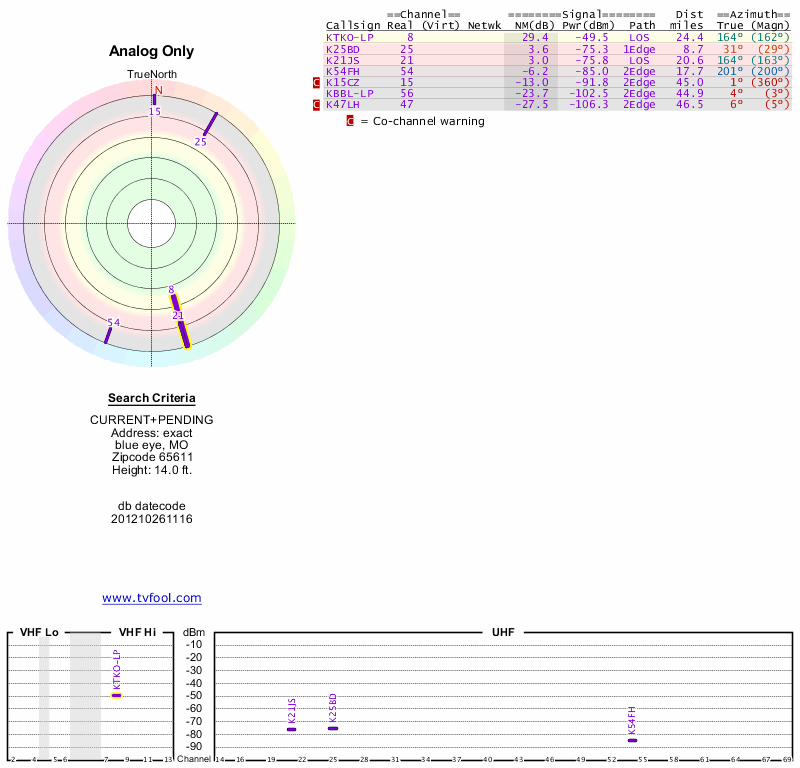This screenshot has height=768, width=800.
Task: Click the Search Criteria heading
Action: point(151,398)
